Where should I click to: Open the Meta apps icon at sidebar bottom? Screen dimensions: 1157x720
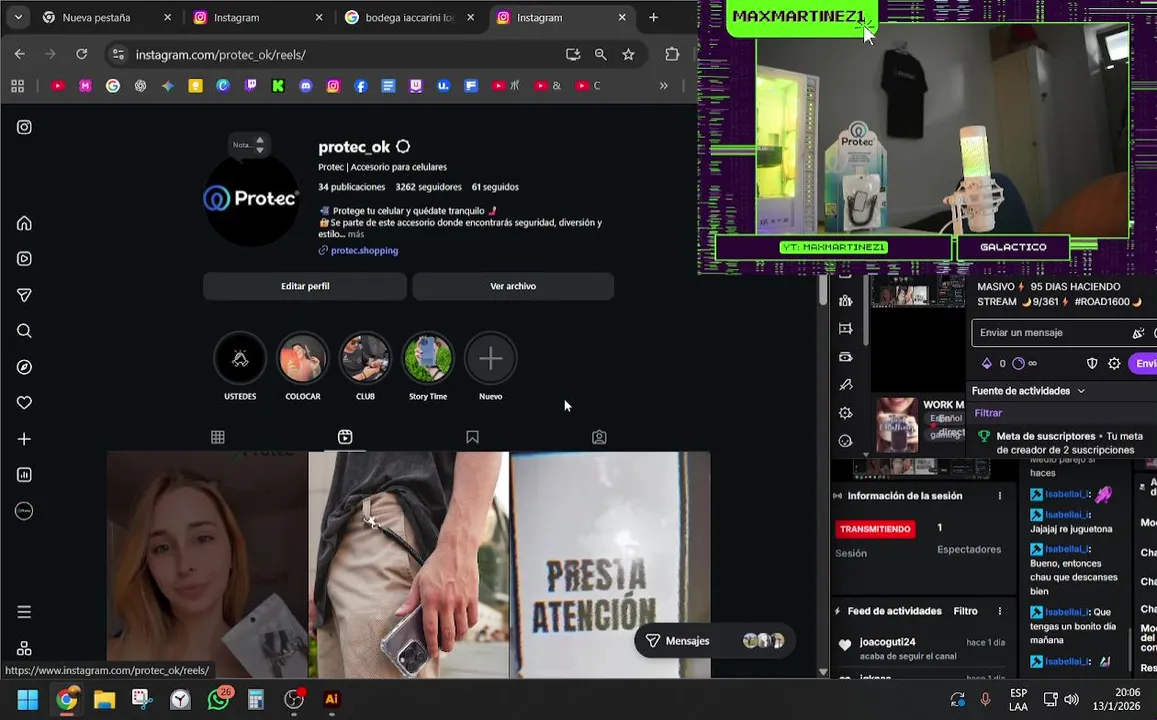pyautogui.click(x=24, y=648)
